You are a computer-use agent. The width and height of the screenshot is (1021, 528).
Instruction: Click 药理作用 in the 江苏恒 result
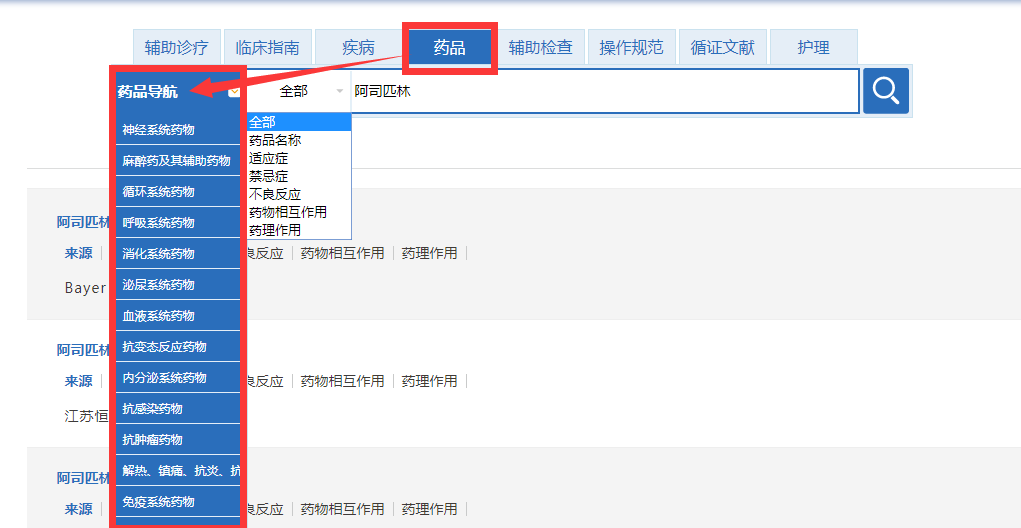[x=429, y=381]
